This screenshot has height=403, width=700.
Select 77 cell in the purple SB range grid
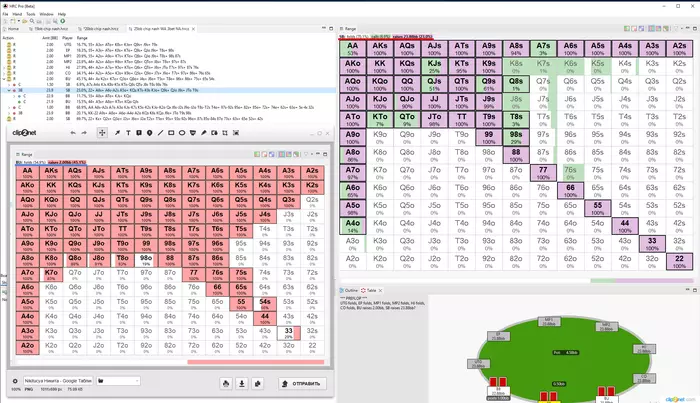click(x=543, y=173)
